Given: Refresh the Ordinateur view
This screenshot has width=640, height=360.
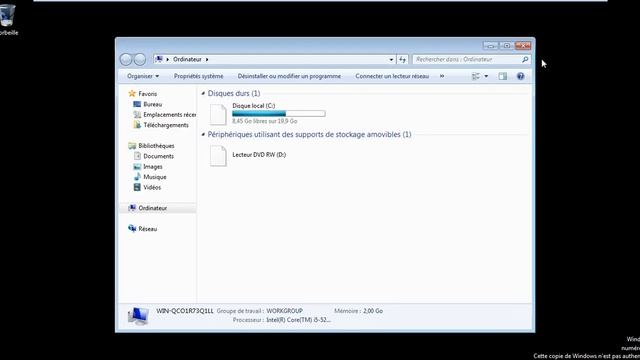Looking at the screenshot, I should pyautogui.click(x=402, y=60).
